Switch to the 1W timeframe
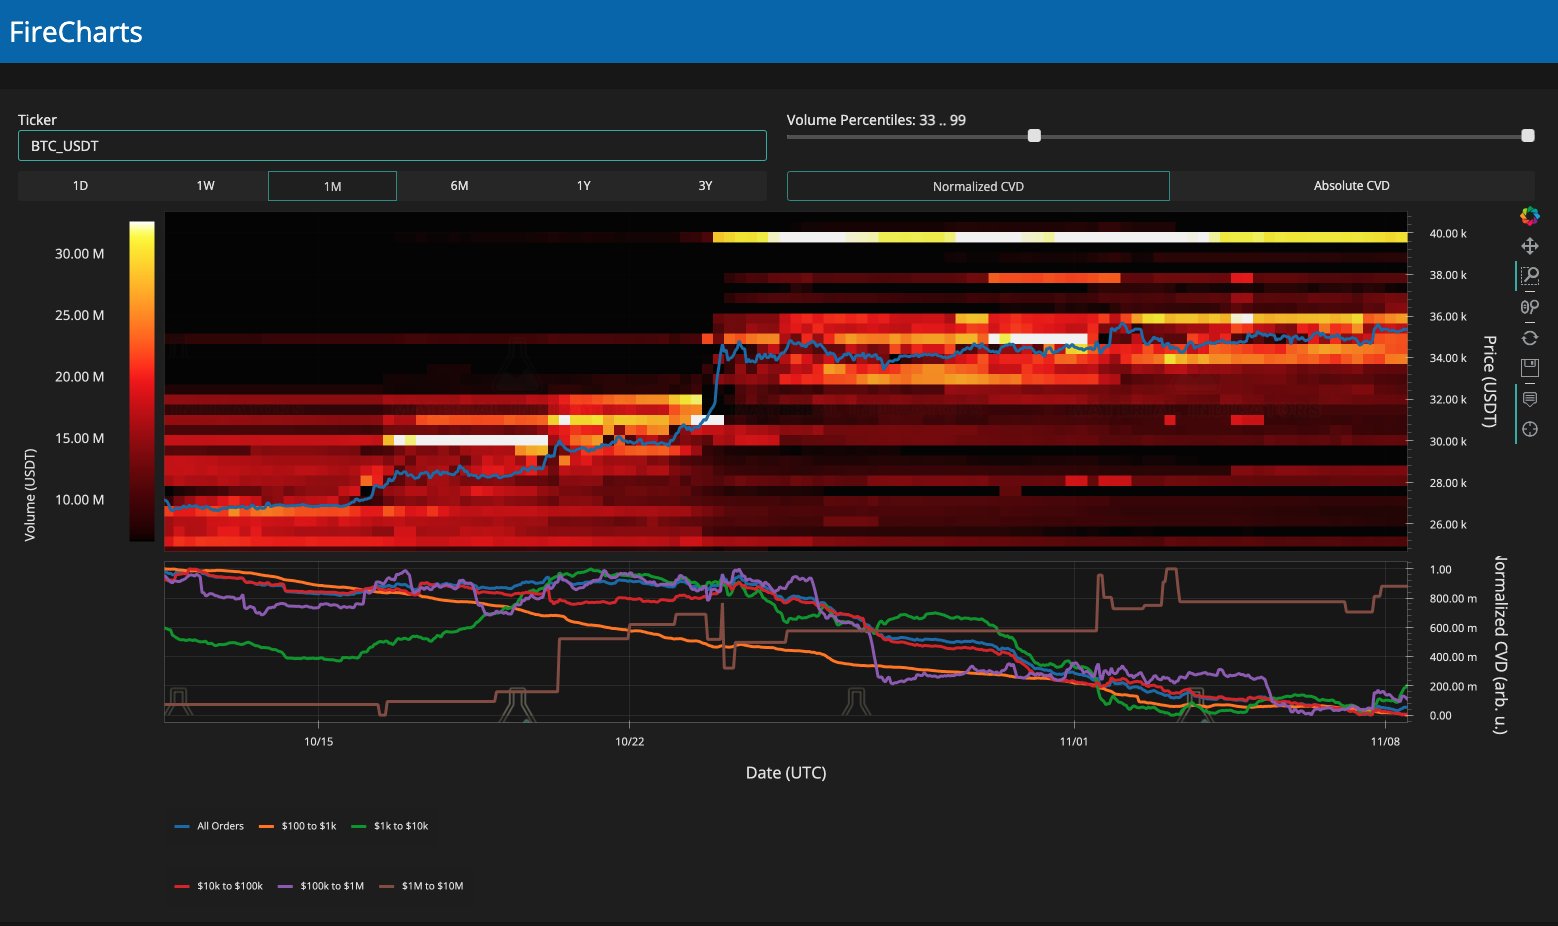Image resolution: width=1558 pixels, height=926 pixels. [x=205, y=186]
